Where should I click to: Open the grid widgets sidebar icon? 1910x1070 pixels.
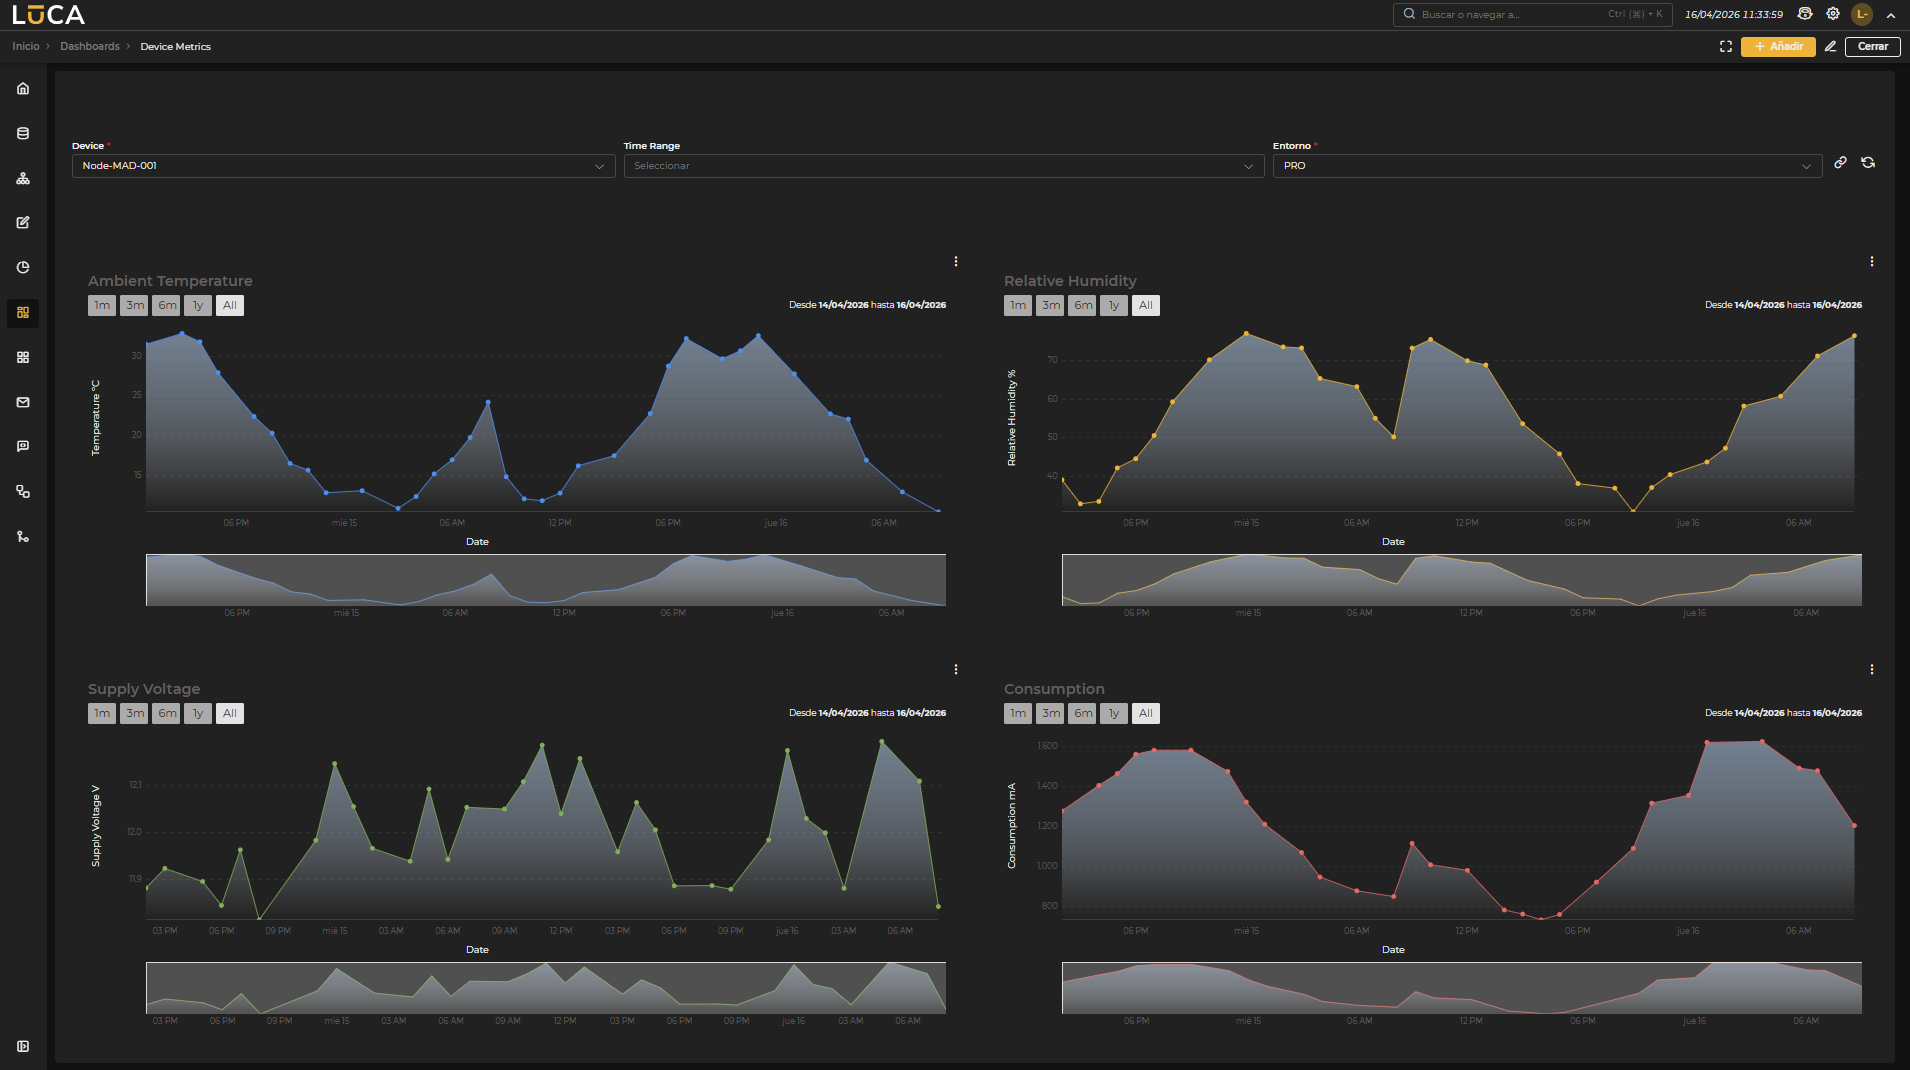(x=23, y=357)
